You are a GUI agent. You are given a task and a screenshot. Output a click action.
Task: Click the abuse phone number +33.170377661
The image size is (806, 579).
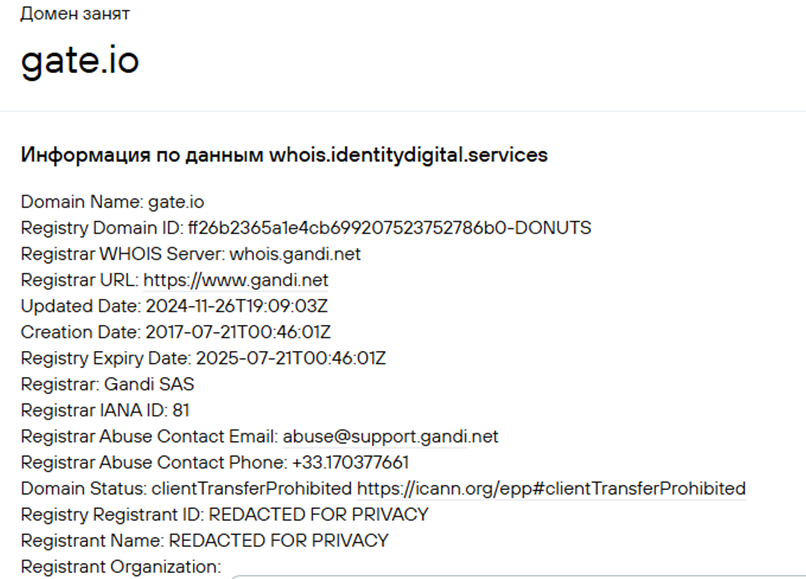pyautogui.click(x=350, y=462)
